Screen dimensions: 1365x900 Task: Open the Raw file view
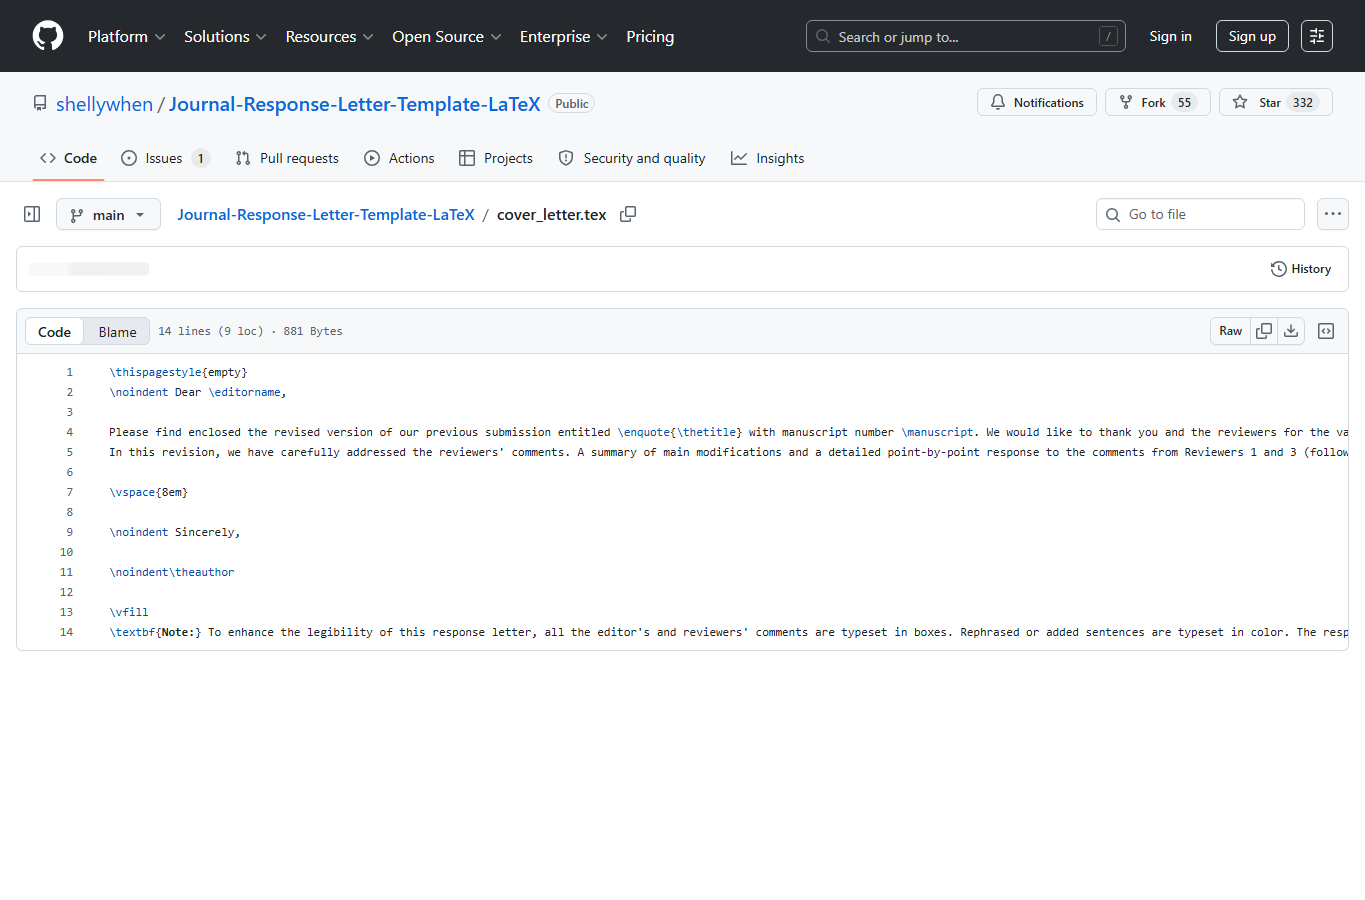pyautogui.click(x=1230, y=331)
